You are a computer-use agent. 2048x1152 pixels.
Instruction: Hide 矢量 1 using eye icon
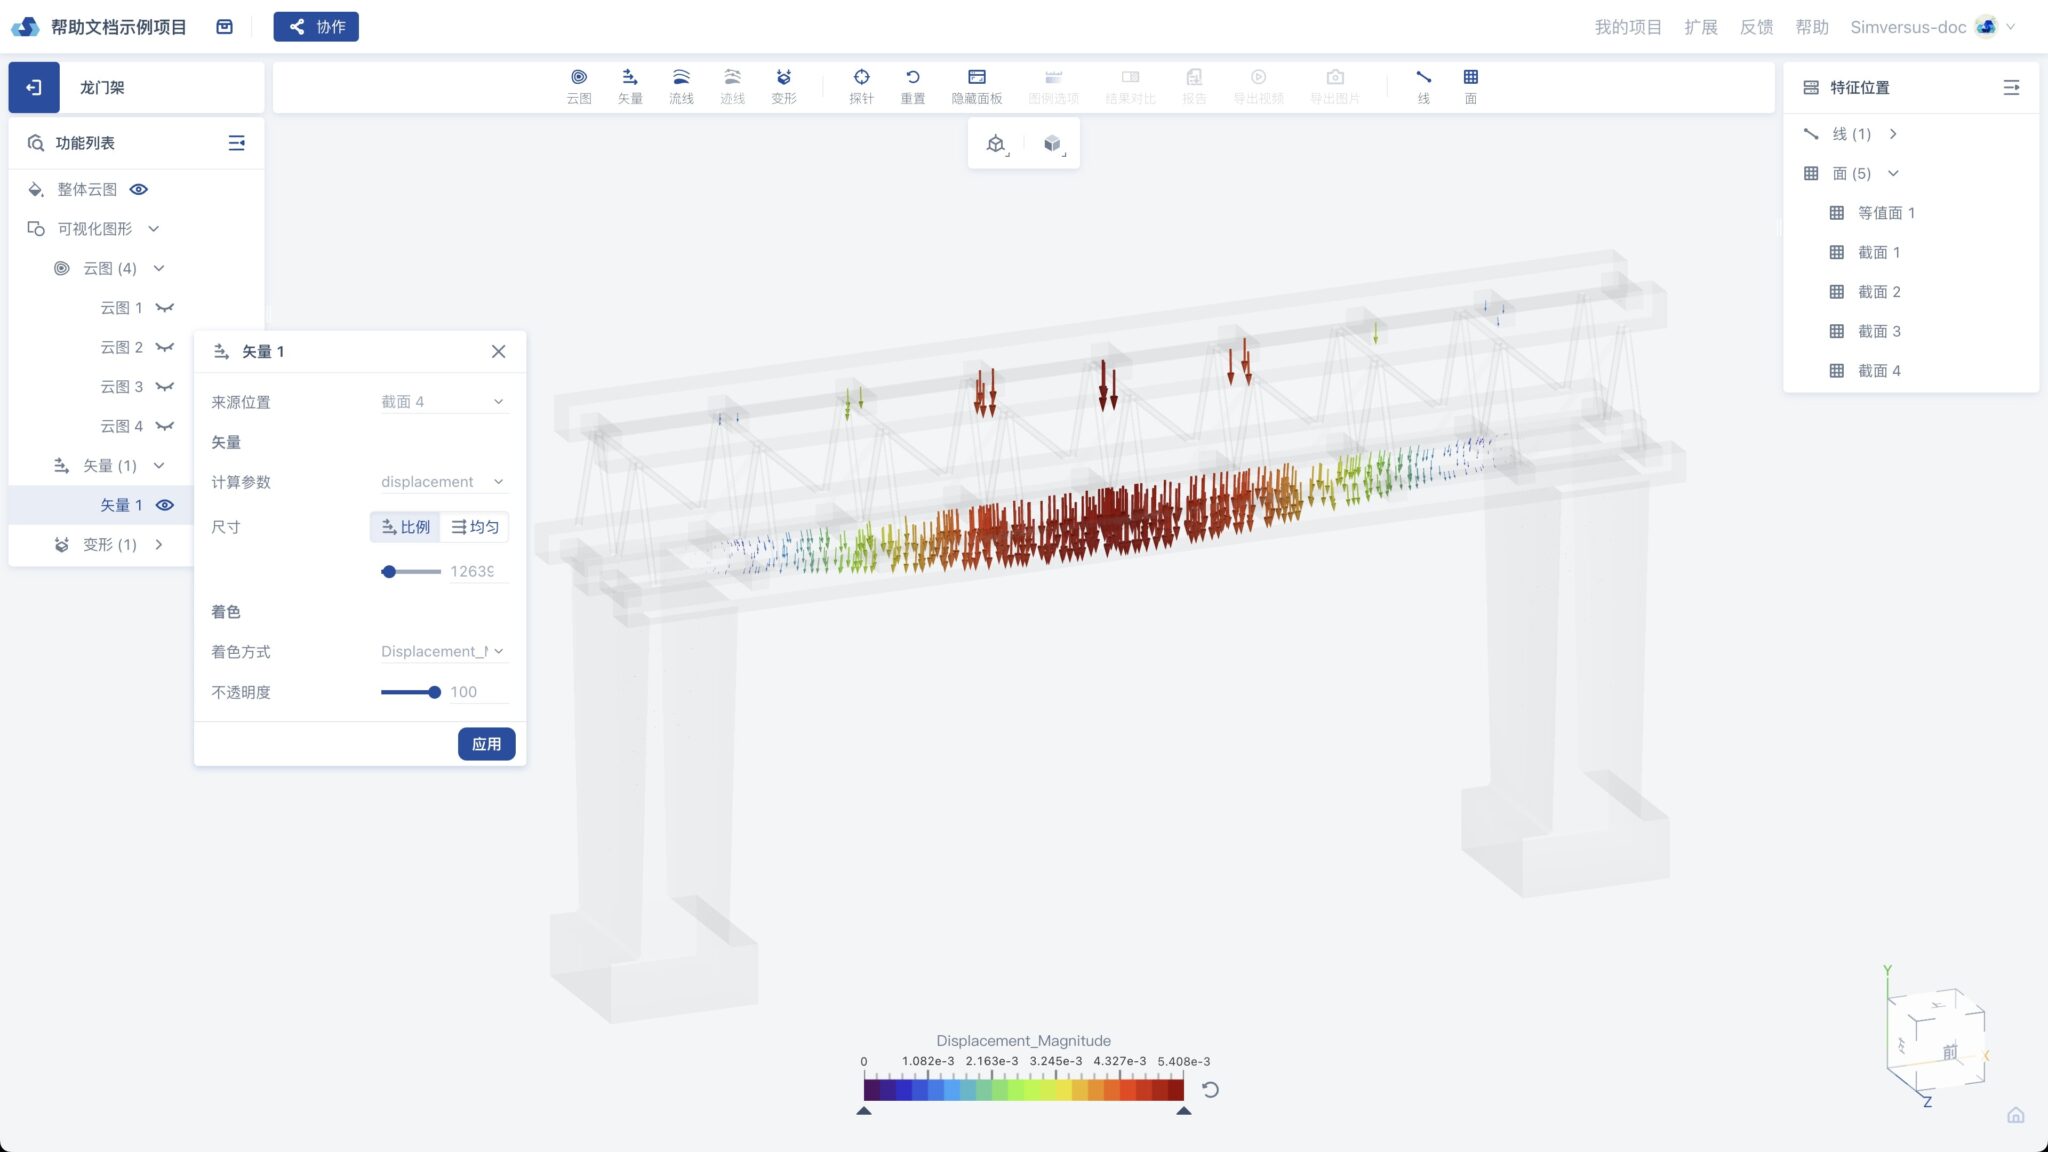165,505
